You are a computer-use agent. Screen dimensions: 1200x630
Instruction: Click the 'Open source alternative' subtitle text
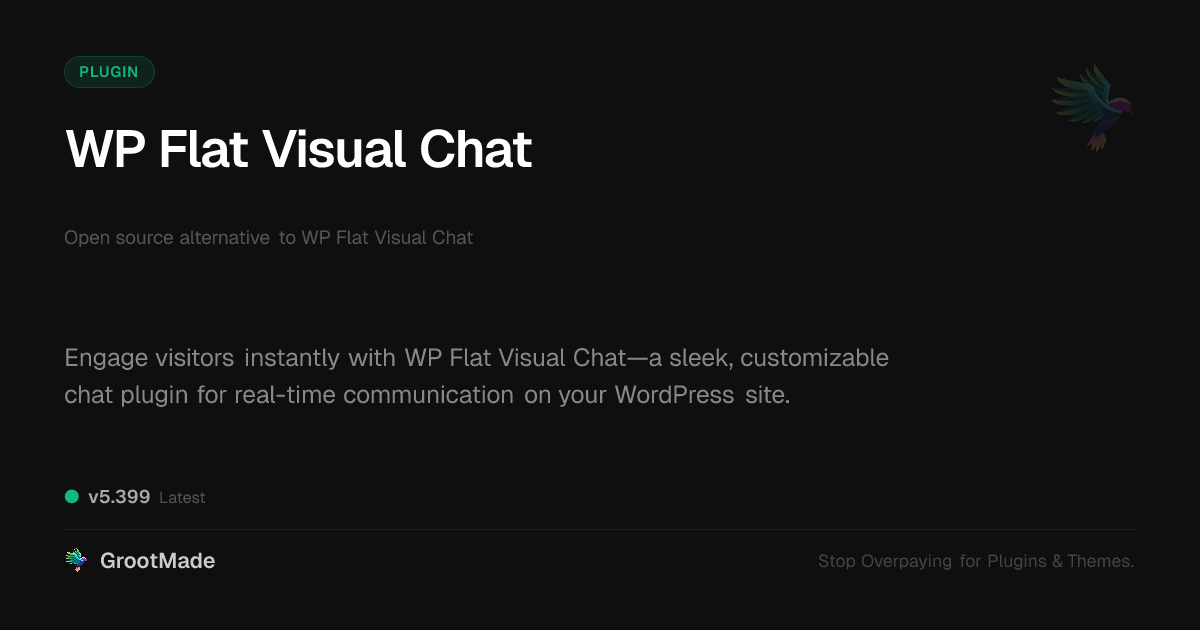(167, 238)
